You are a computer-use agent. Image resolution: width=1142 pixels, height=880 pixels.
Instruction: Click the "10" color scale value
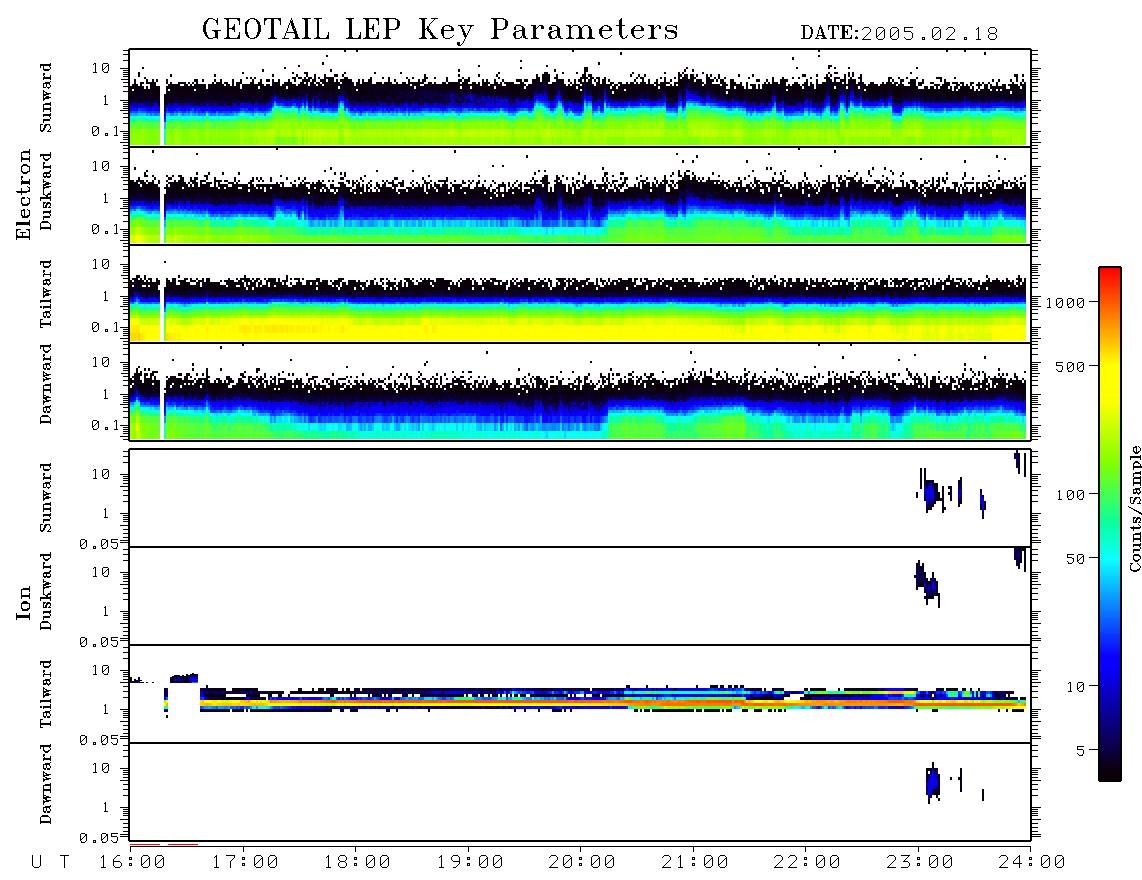click(1075, 686)
